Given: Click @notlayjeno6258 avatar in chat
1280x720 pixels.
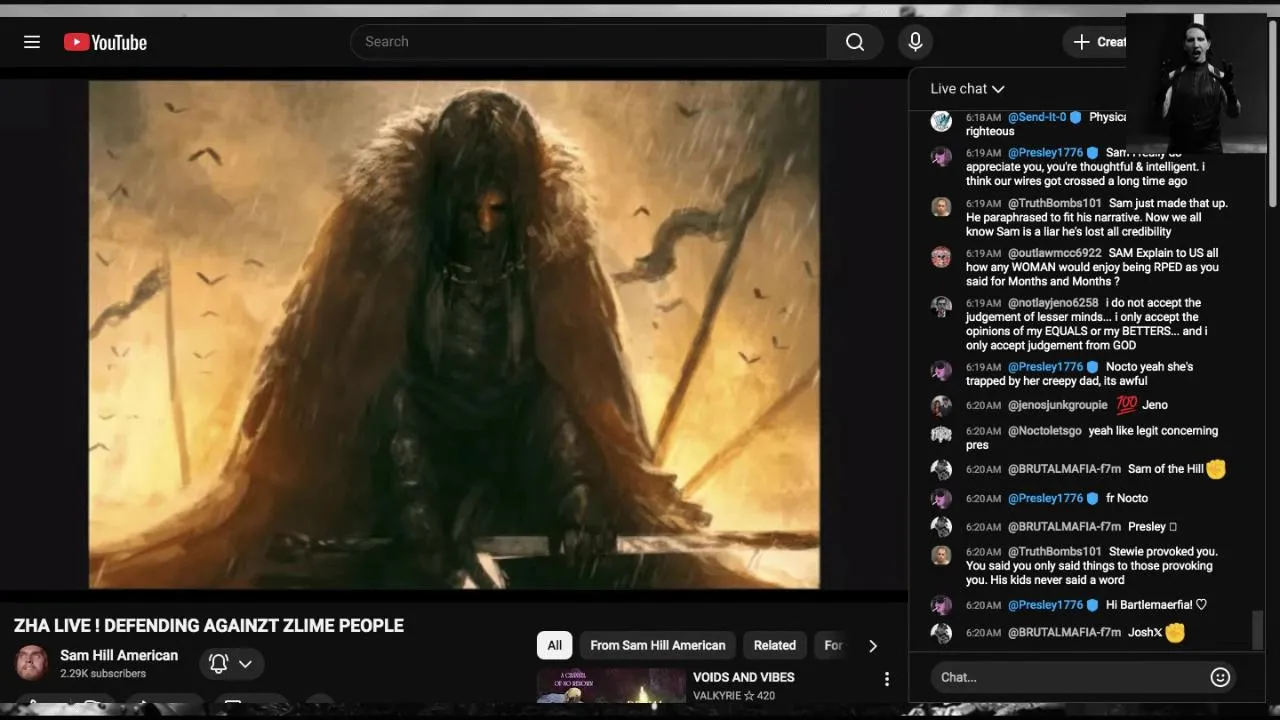Looking at the screenshot, I should [941, 307].
